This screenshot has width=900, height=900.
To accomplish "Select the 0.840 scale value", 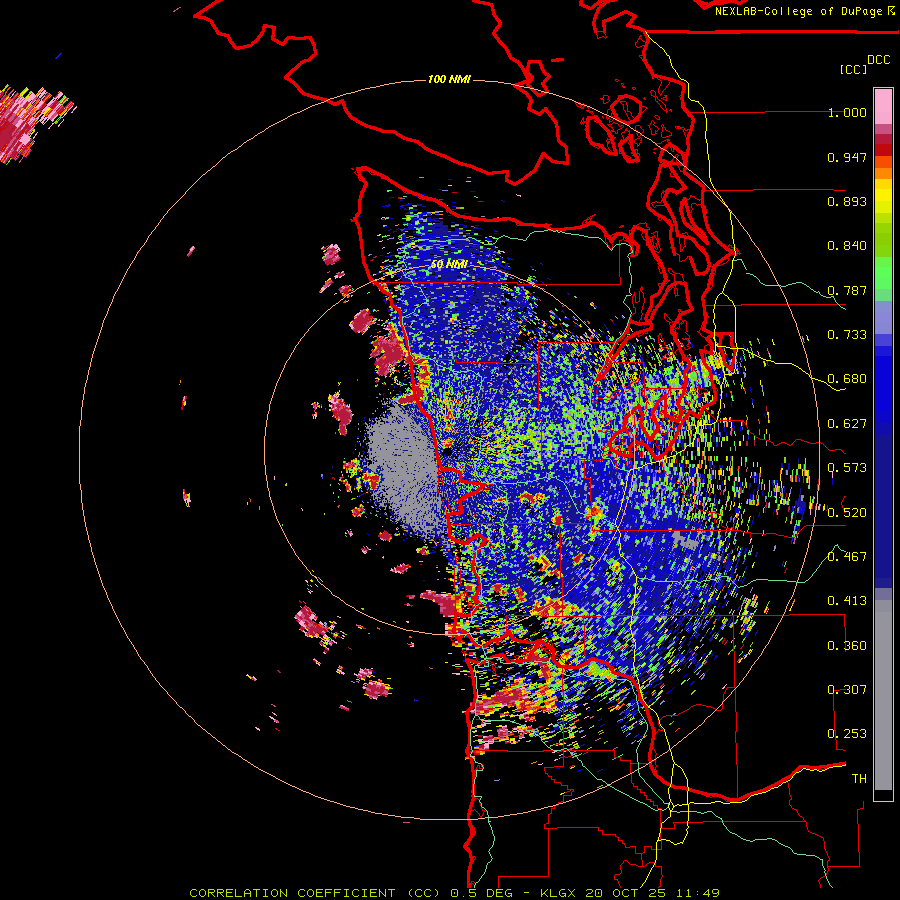I will point(847,246).
